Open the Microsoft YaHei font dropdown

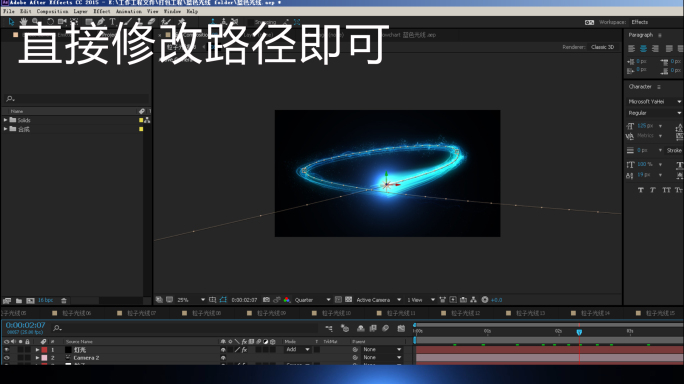point(654,101)
